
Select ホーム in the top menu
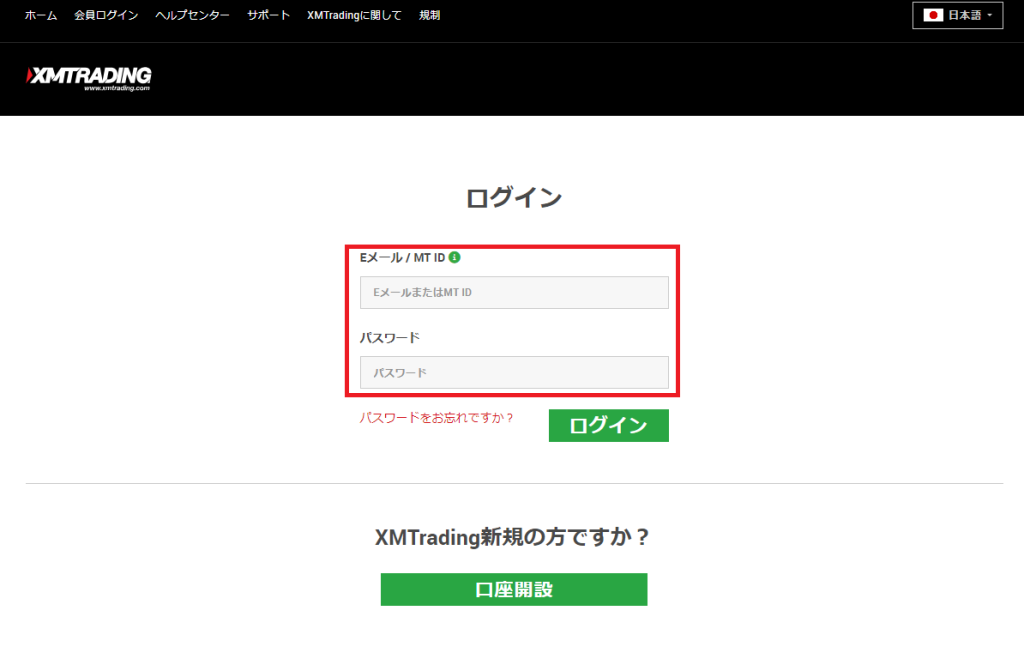point(39,15)
